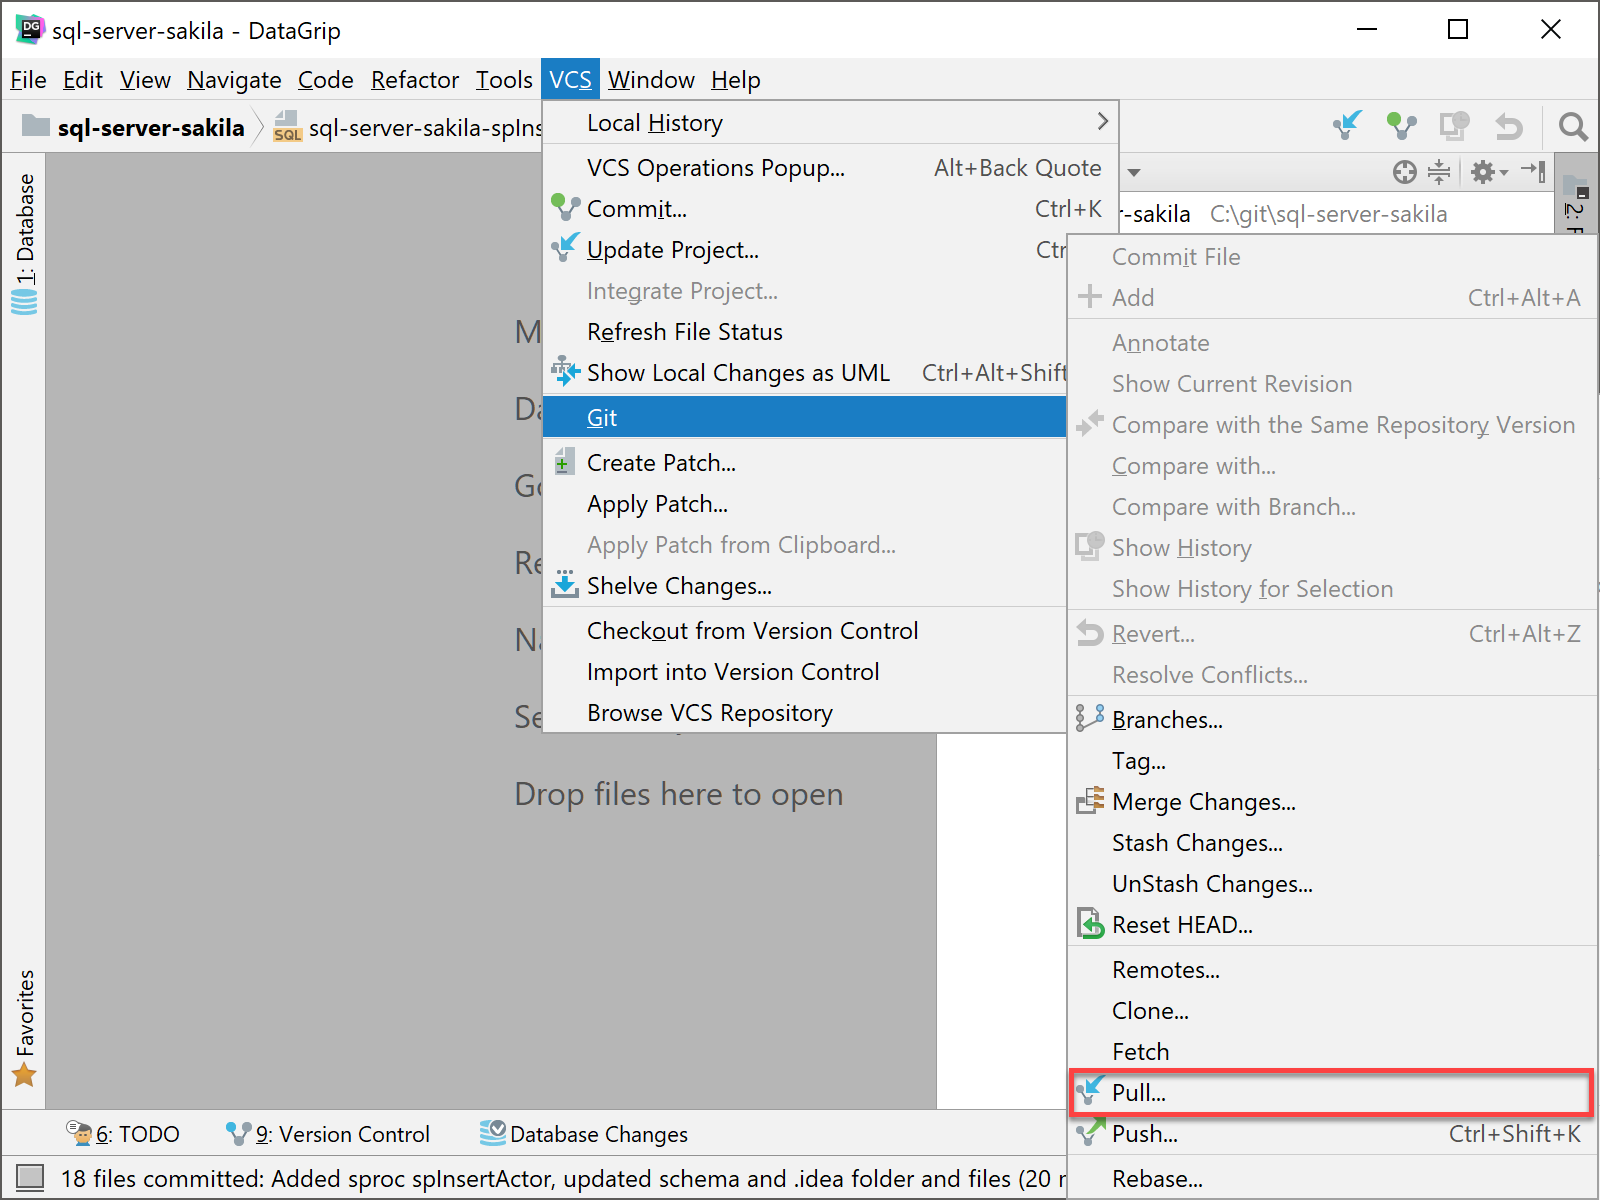Select Stash Changes

point(1332,843)
